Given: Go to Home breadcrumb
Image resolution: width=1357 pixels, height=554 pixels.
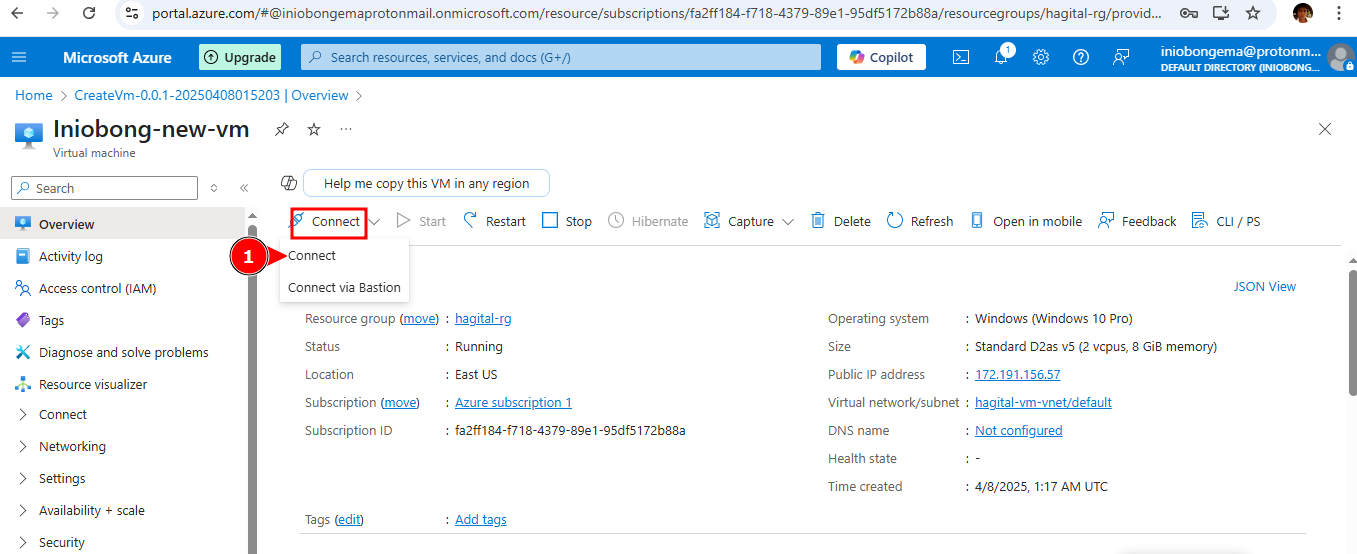Looking at the screenshot, I should click(x=33, y=95).
